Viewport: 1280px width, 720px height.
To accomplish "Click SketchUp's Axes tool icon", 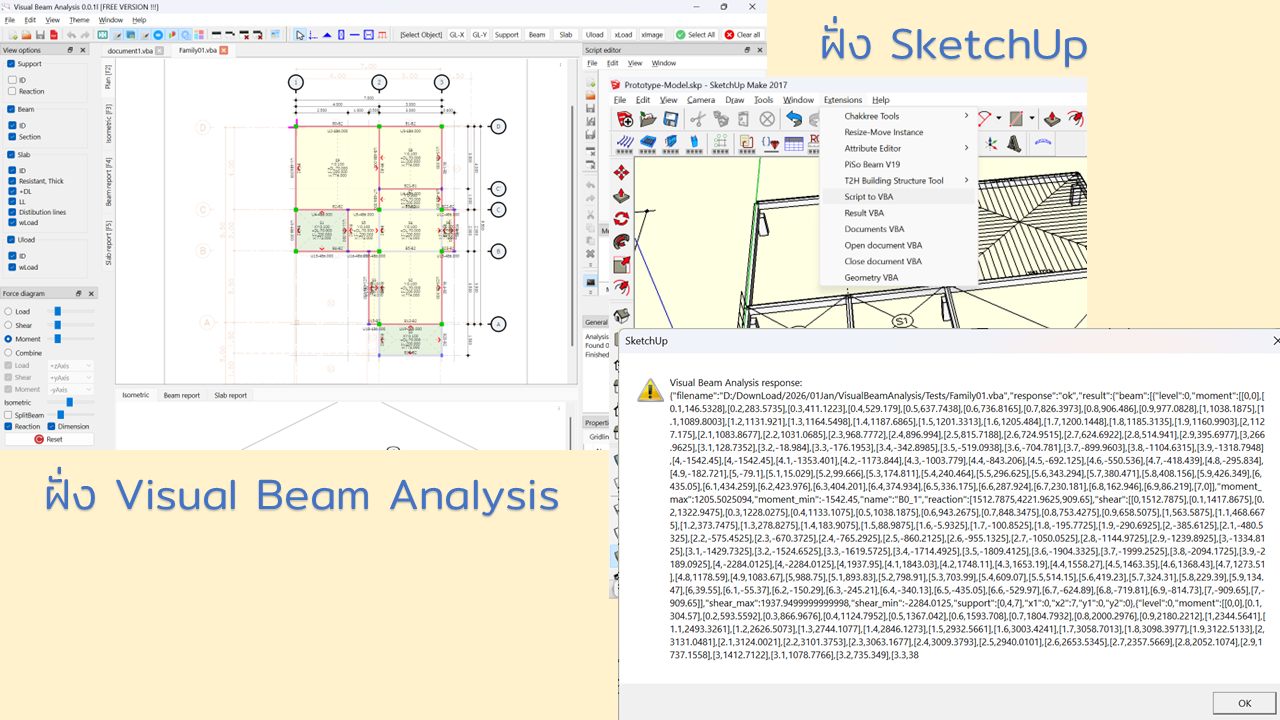I will [x=991, y=144].
